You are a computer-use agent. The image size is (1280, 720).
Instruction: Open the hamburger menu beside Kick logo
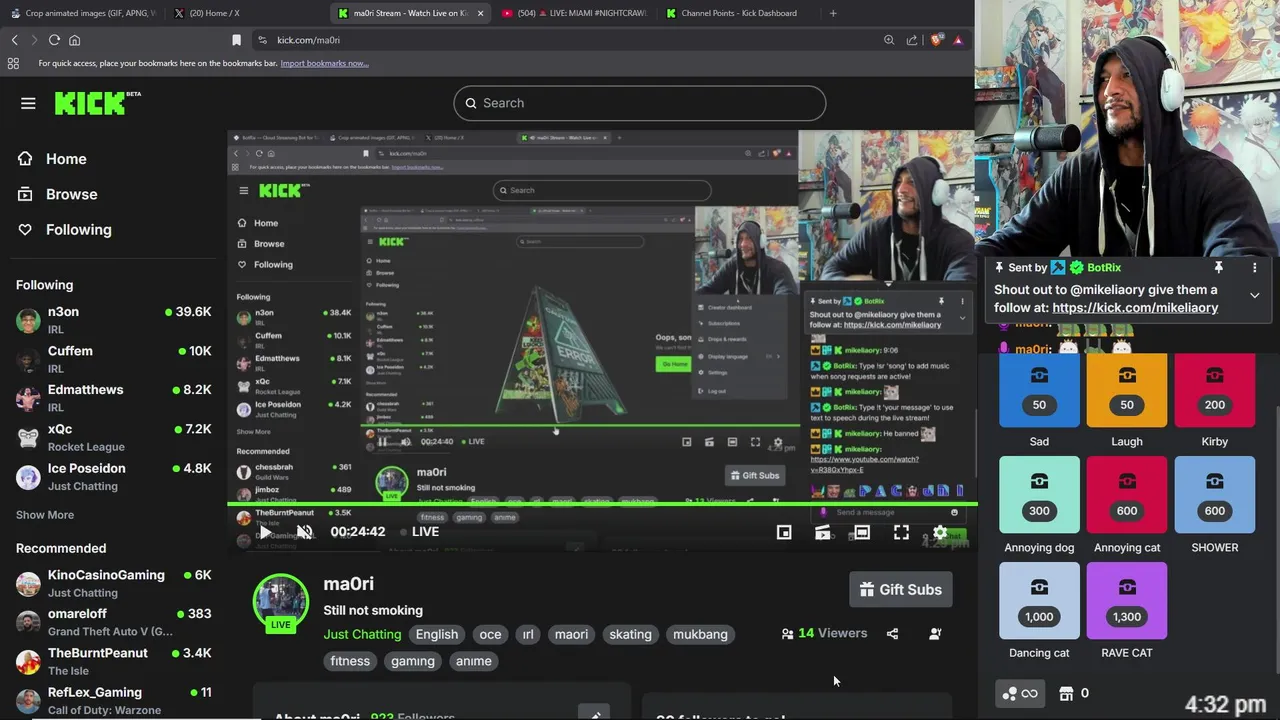pos(28,103)
